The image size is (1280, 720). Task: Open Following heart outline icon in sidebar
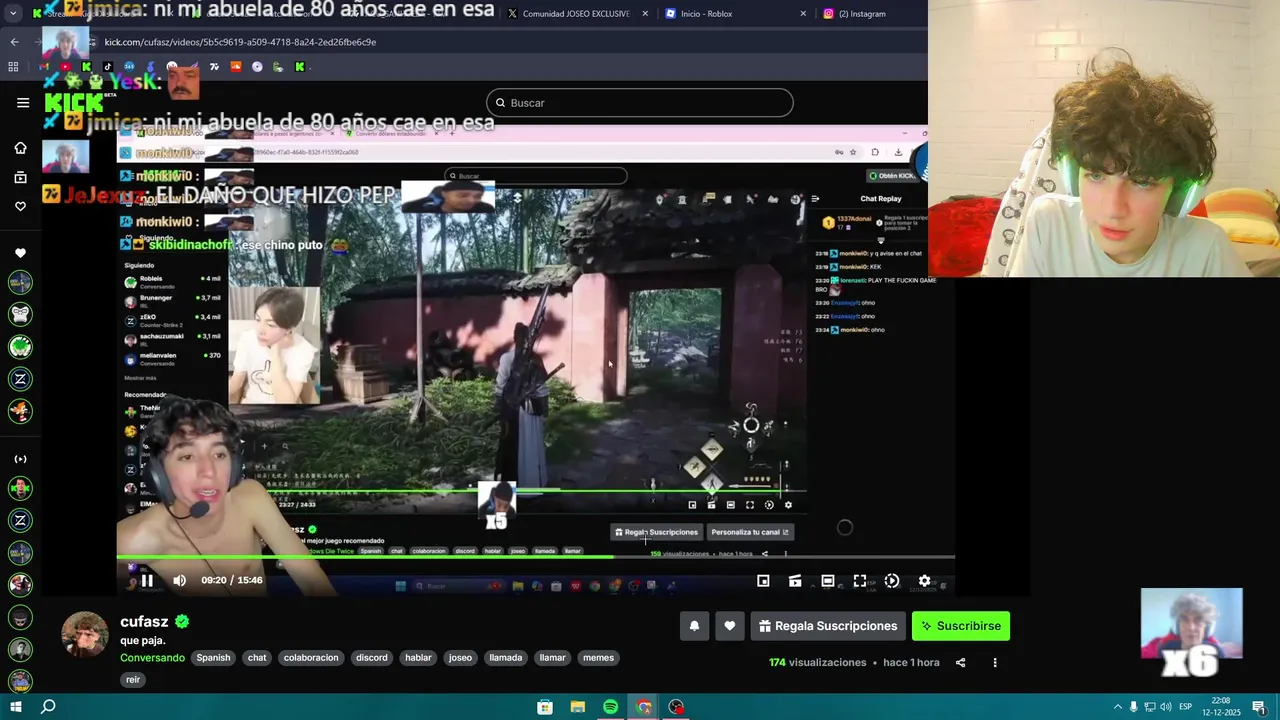[x=20, y=206]
